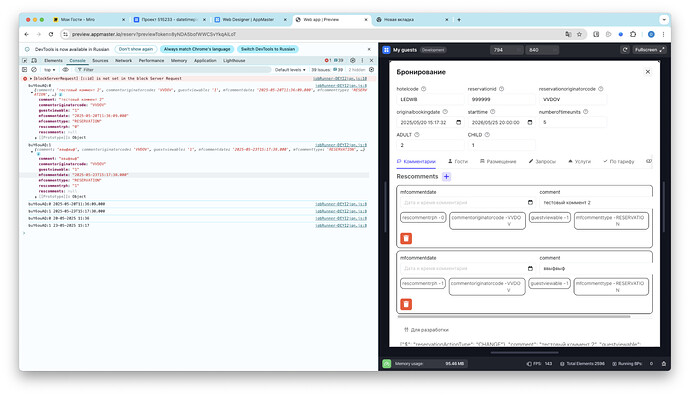Screen dimensions: 690x396
Task: Refresh the AppMaster preview
Action: click(x=624, y=50)
